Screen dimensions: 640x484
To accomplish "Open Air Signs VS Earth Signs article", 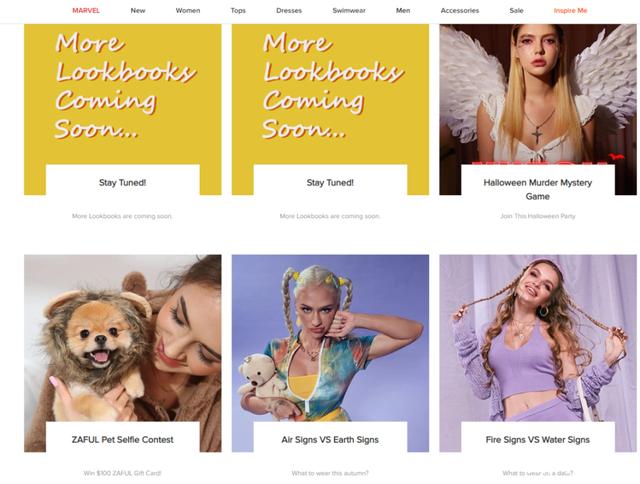I will coord(330,440).
